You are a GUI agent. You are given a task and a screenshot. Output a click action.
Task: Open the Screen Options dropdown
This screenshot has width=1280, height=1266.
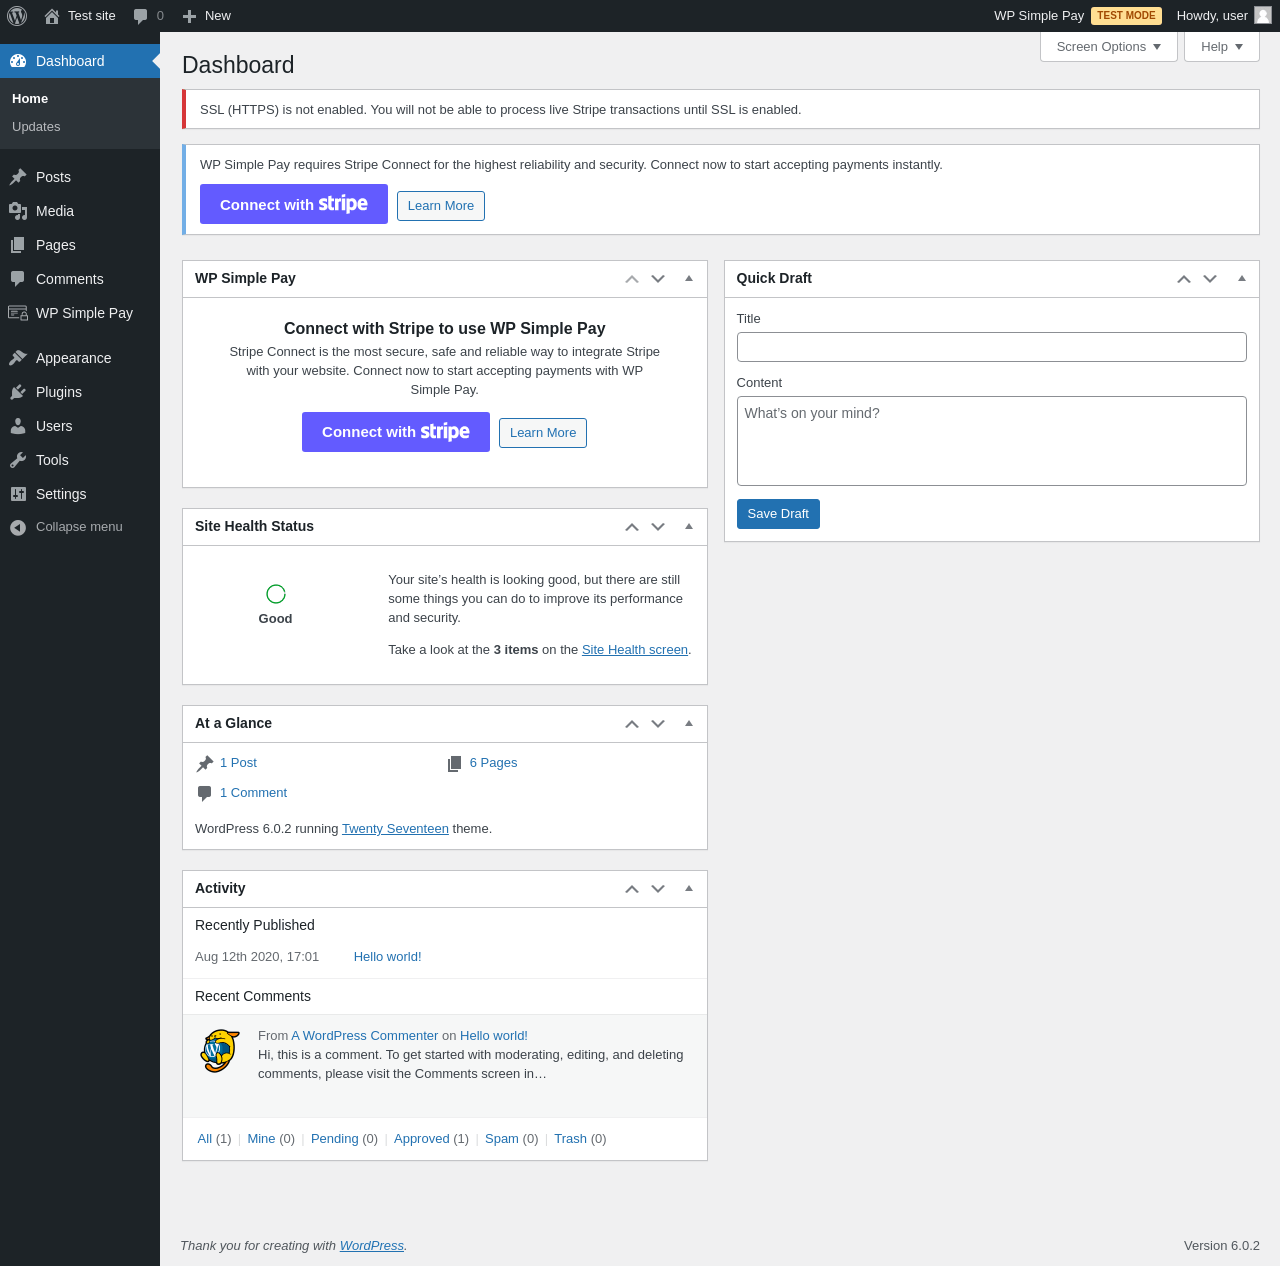click(x=1109, y=47)
